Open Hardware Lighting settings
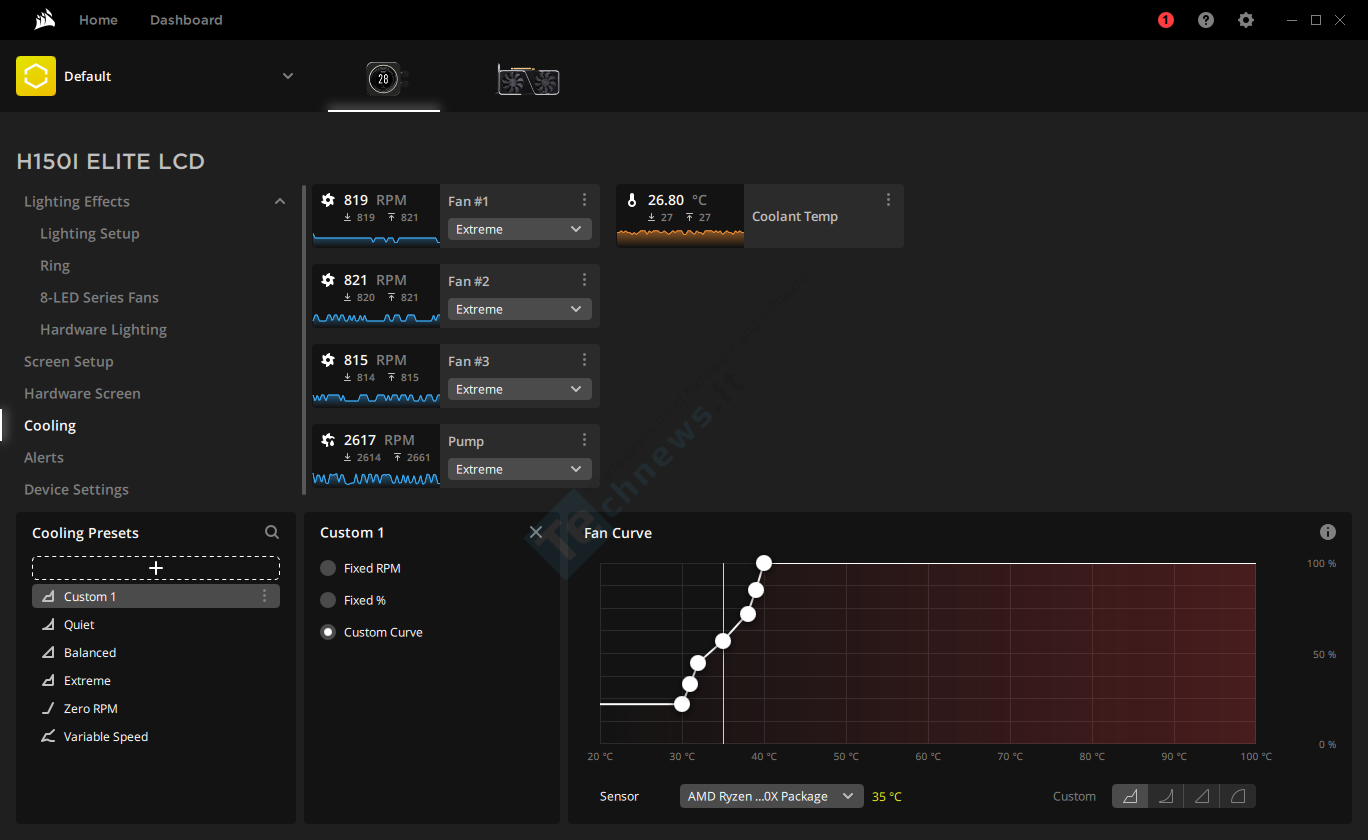This screenshot has width=1368, height=840. point(103,329)
